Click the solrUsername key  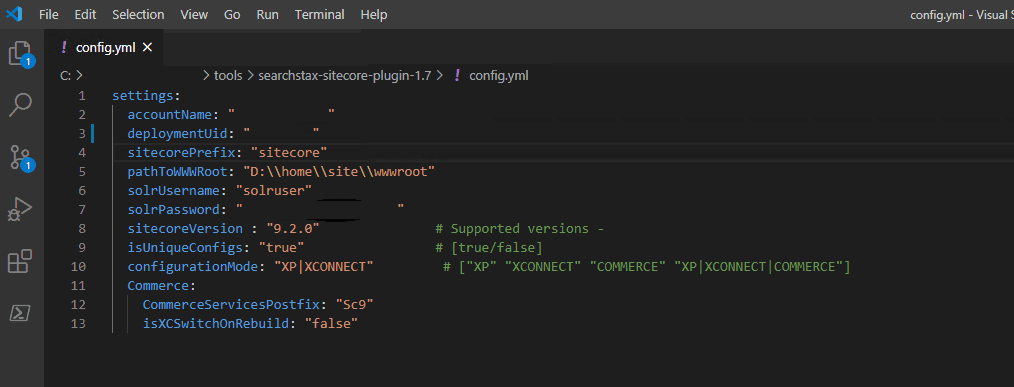pos(173,190)
